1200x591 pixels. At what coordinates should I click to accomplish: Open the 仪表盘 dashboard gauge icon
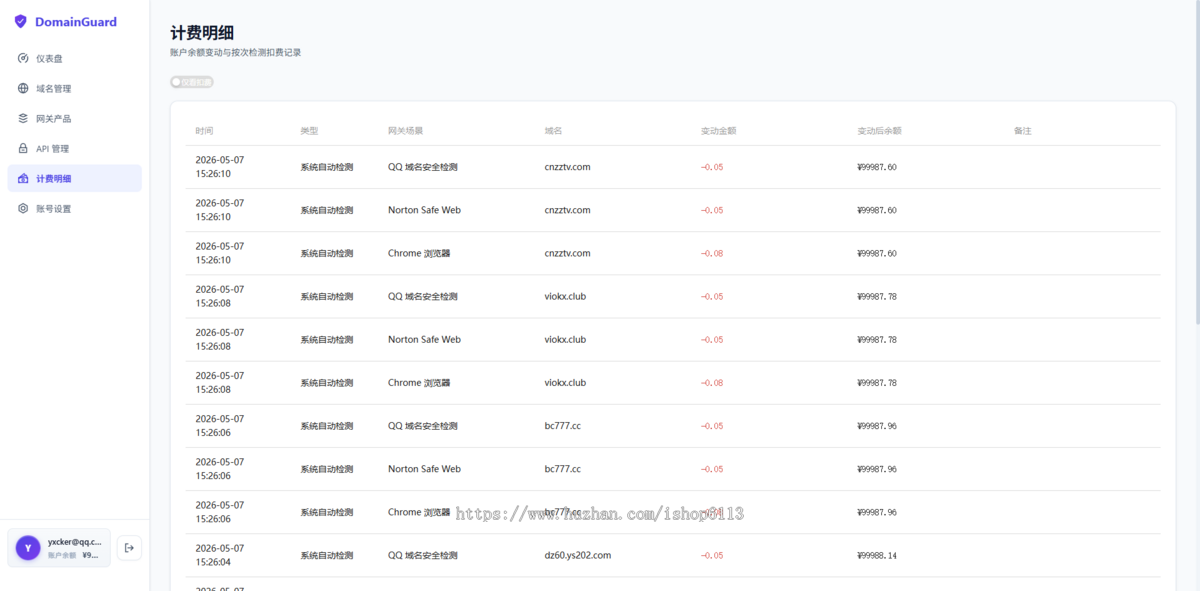pos(24,58)
